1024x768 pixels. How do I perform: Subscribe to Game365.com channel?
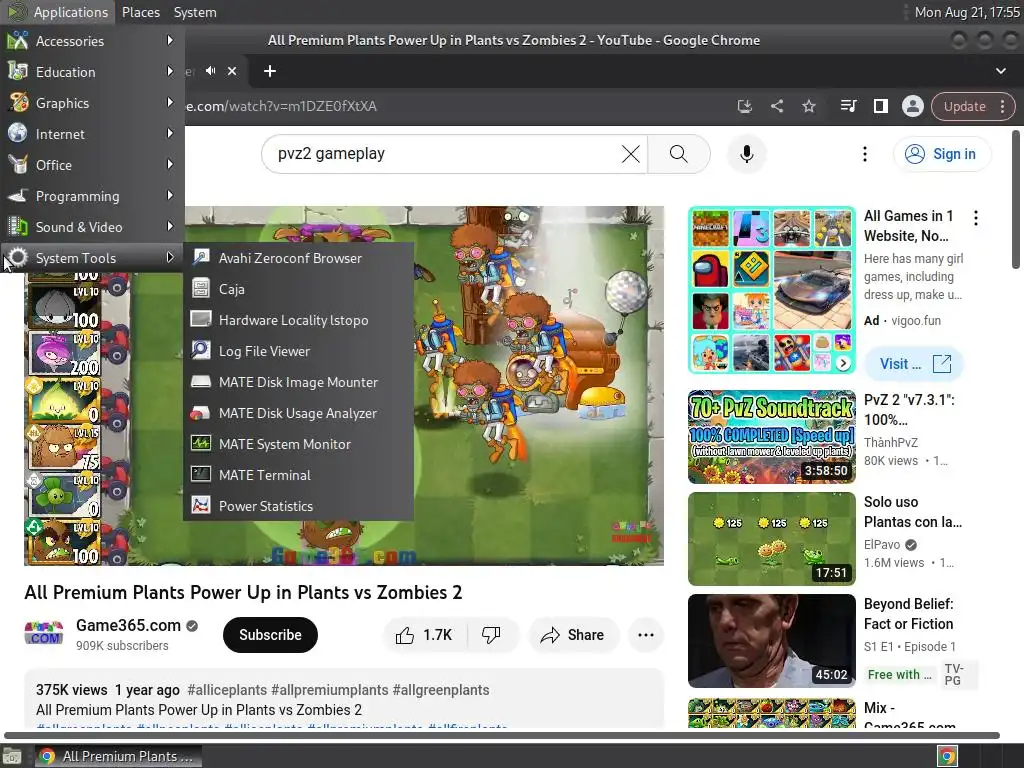270,635
